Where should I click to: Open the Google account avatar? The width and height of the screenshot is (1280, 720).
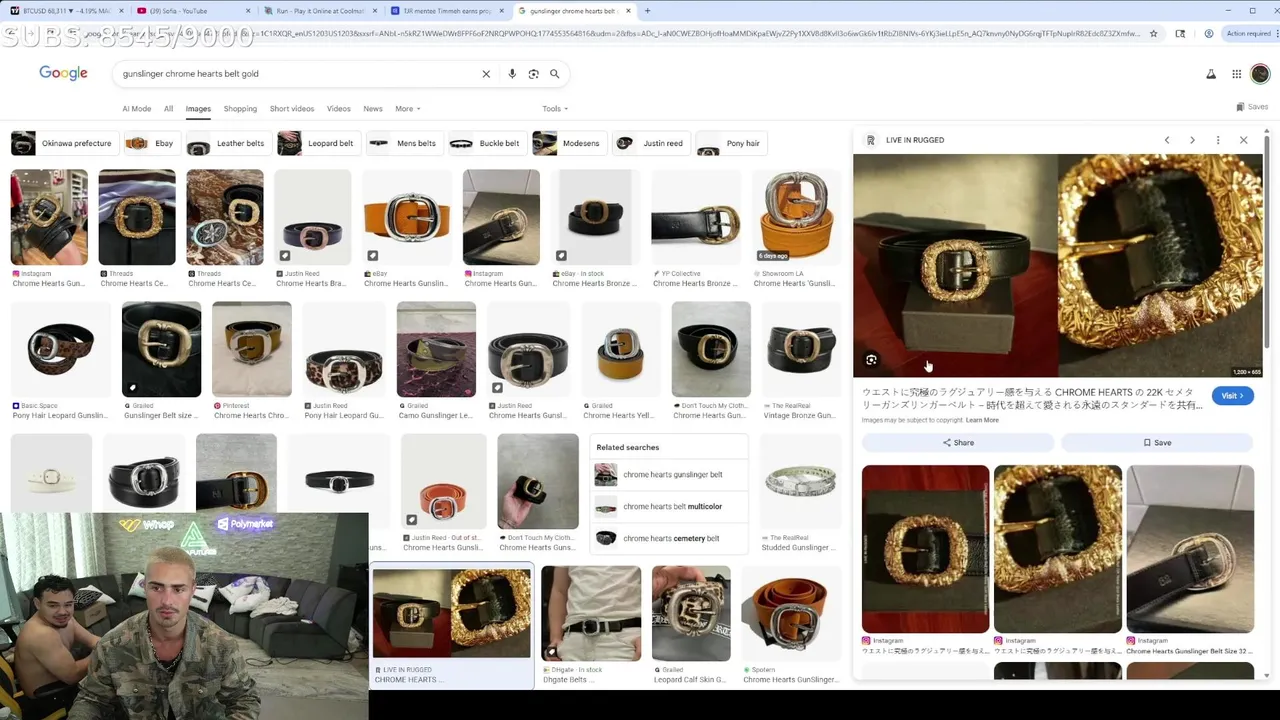(1260, 74)
